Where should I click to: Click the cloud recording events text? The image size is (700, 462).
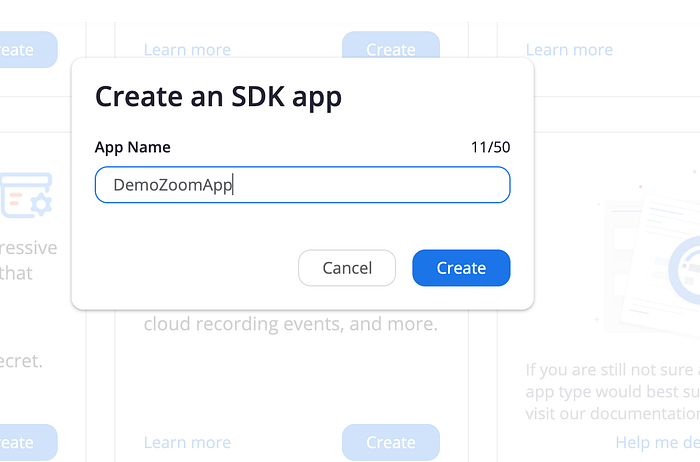tap(291, 324)
